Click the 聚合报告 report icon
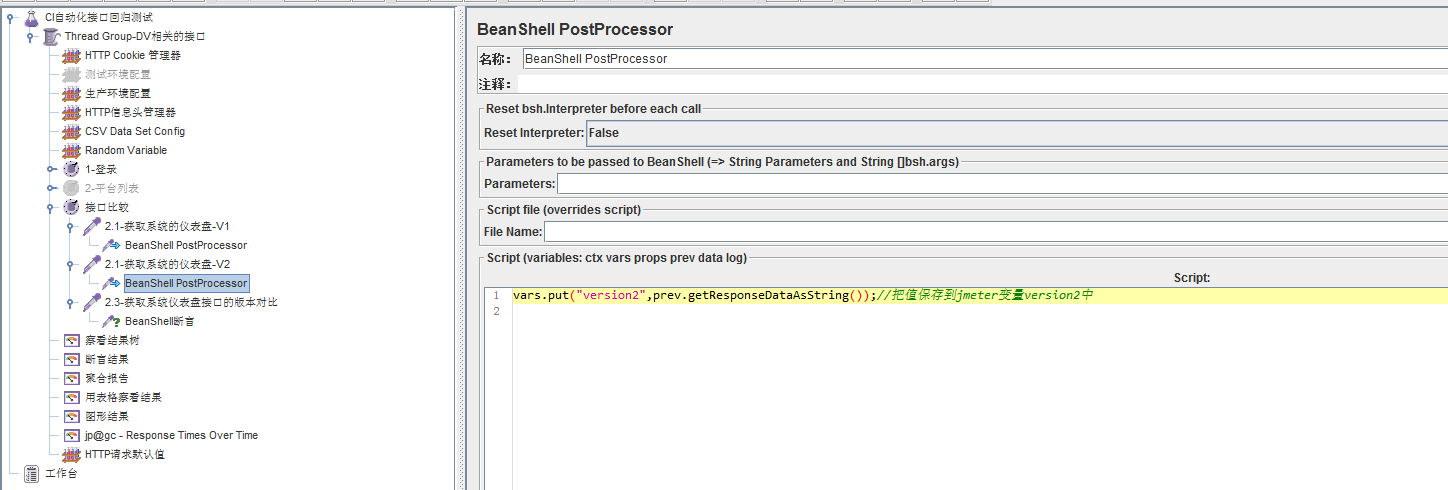This screenshot has width=1448, height=490. coord(71,378)
